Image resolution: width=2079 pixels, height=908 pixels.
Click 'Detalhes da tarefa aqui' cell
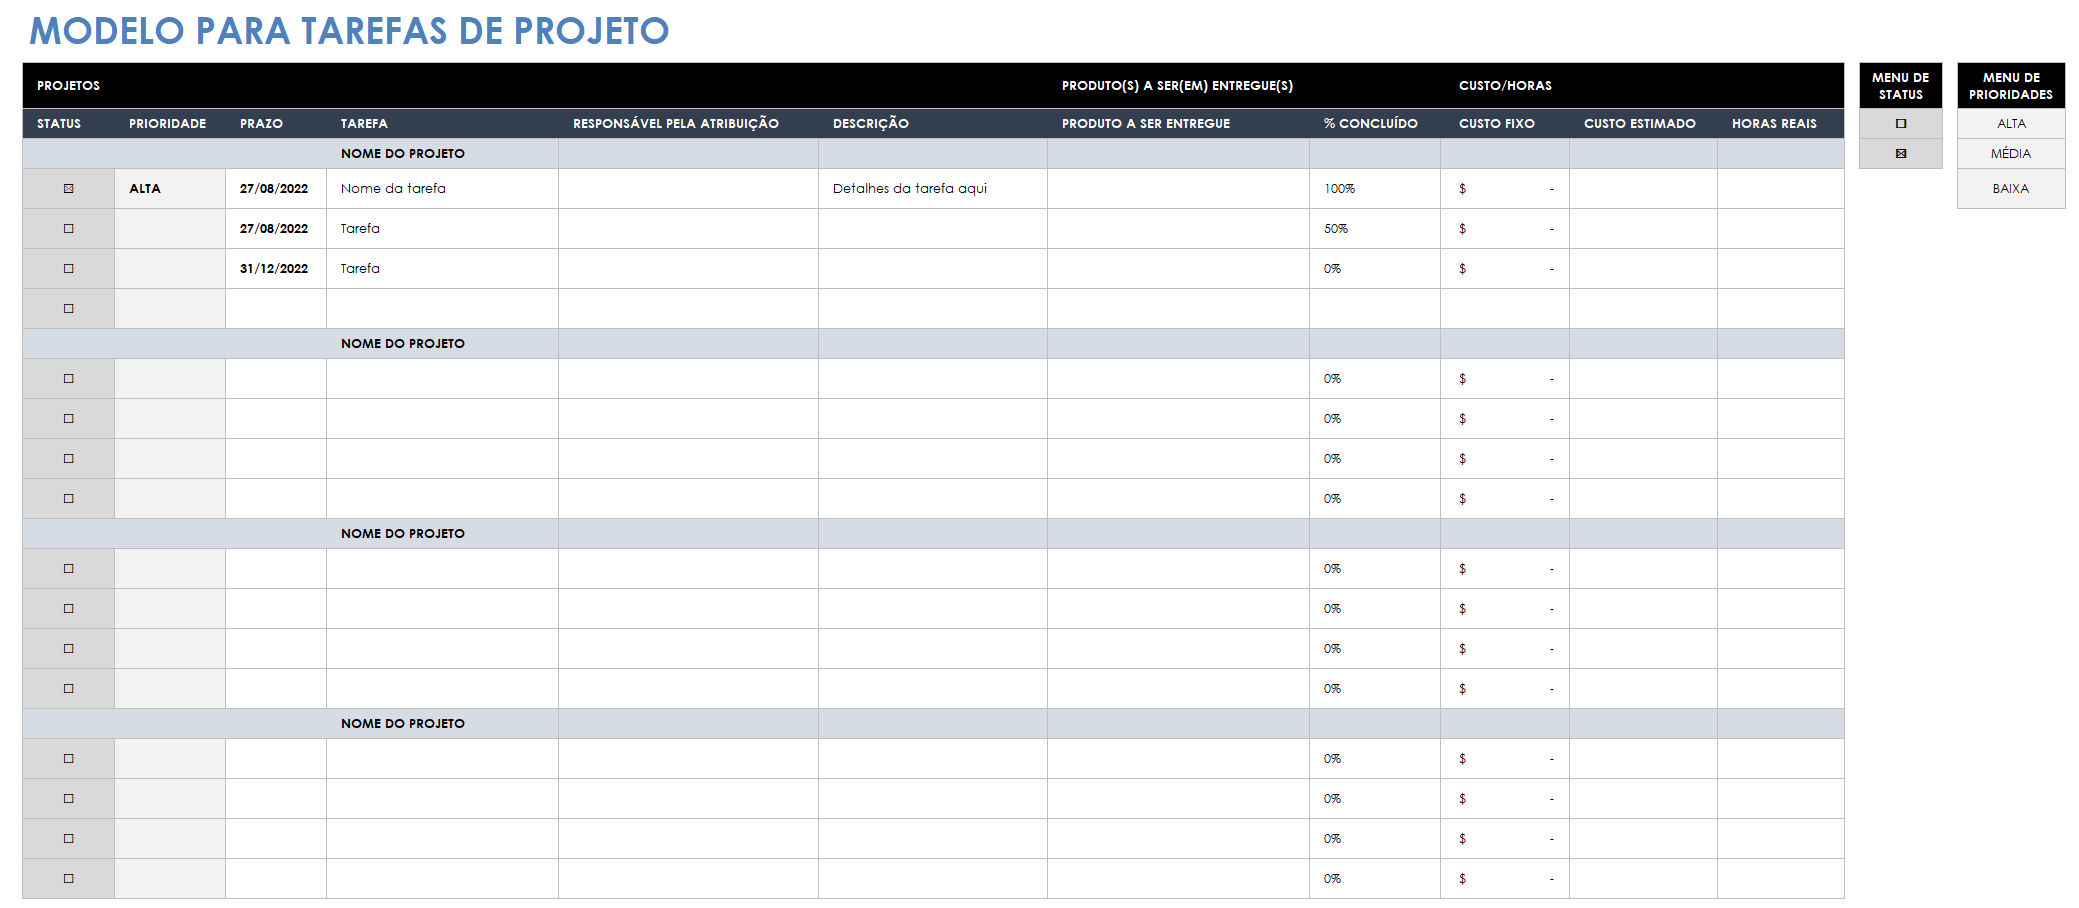(x=933, y=188)
